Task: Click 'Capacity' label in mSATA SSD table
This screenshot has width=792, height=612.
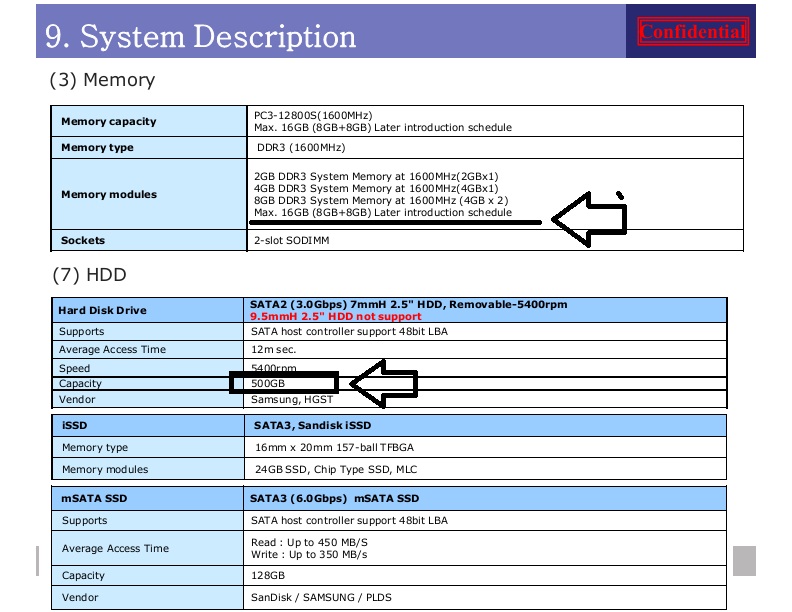Action: [x=83, y=576]
